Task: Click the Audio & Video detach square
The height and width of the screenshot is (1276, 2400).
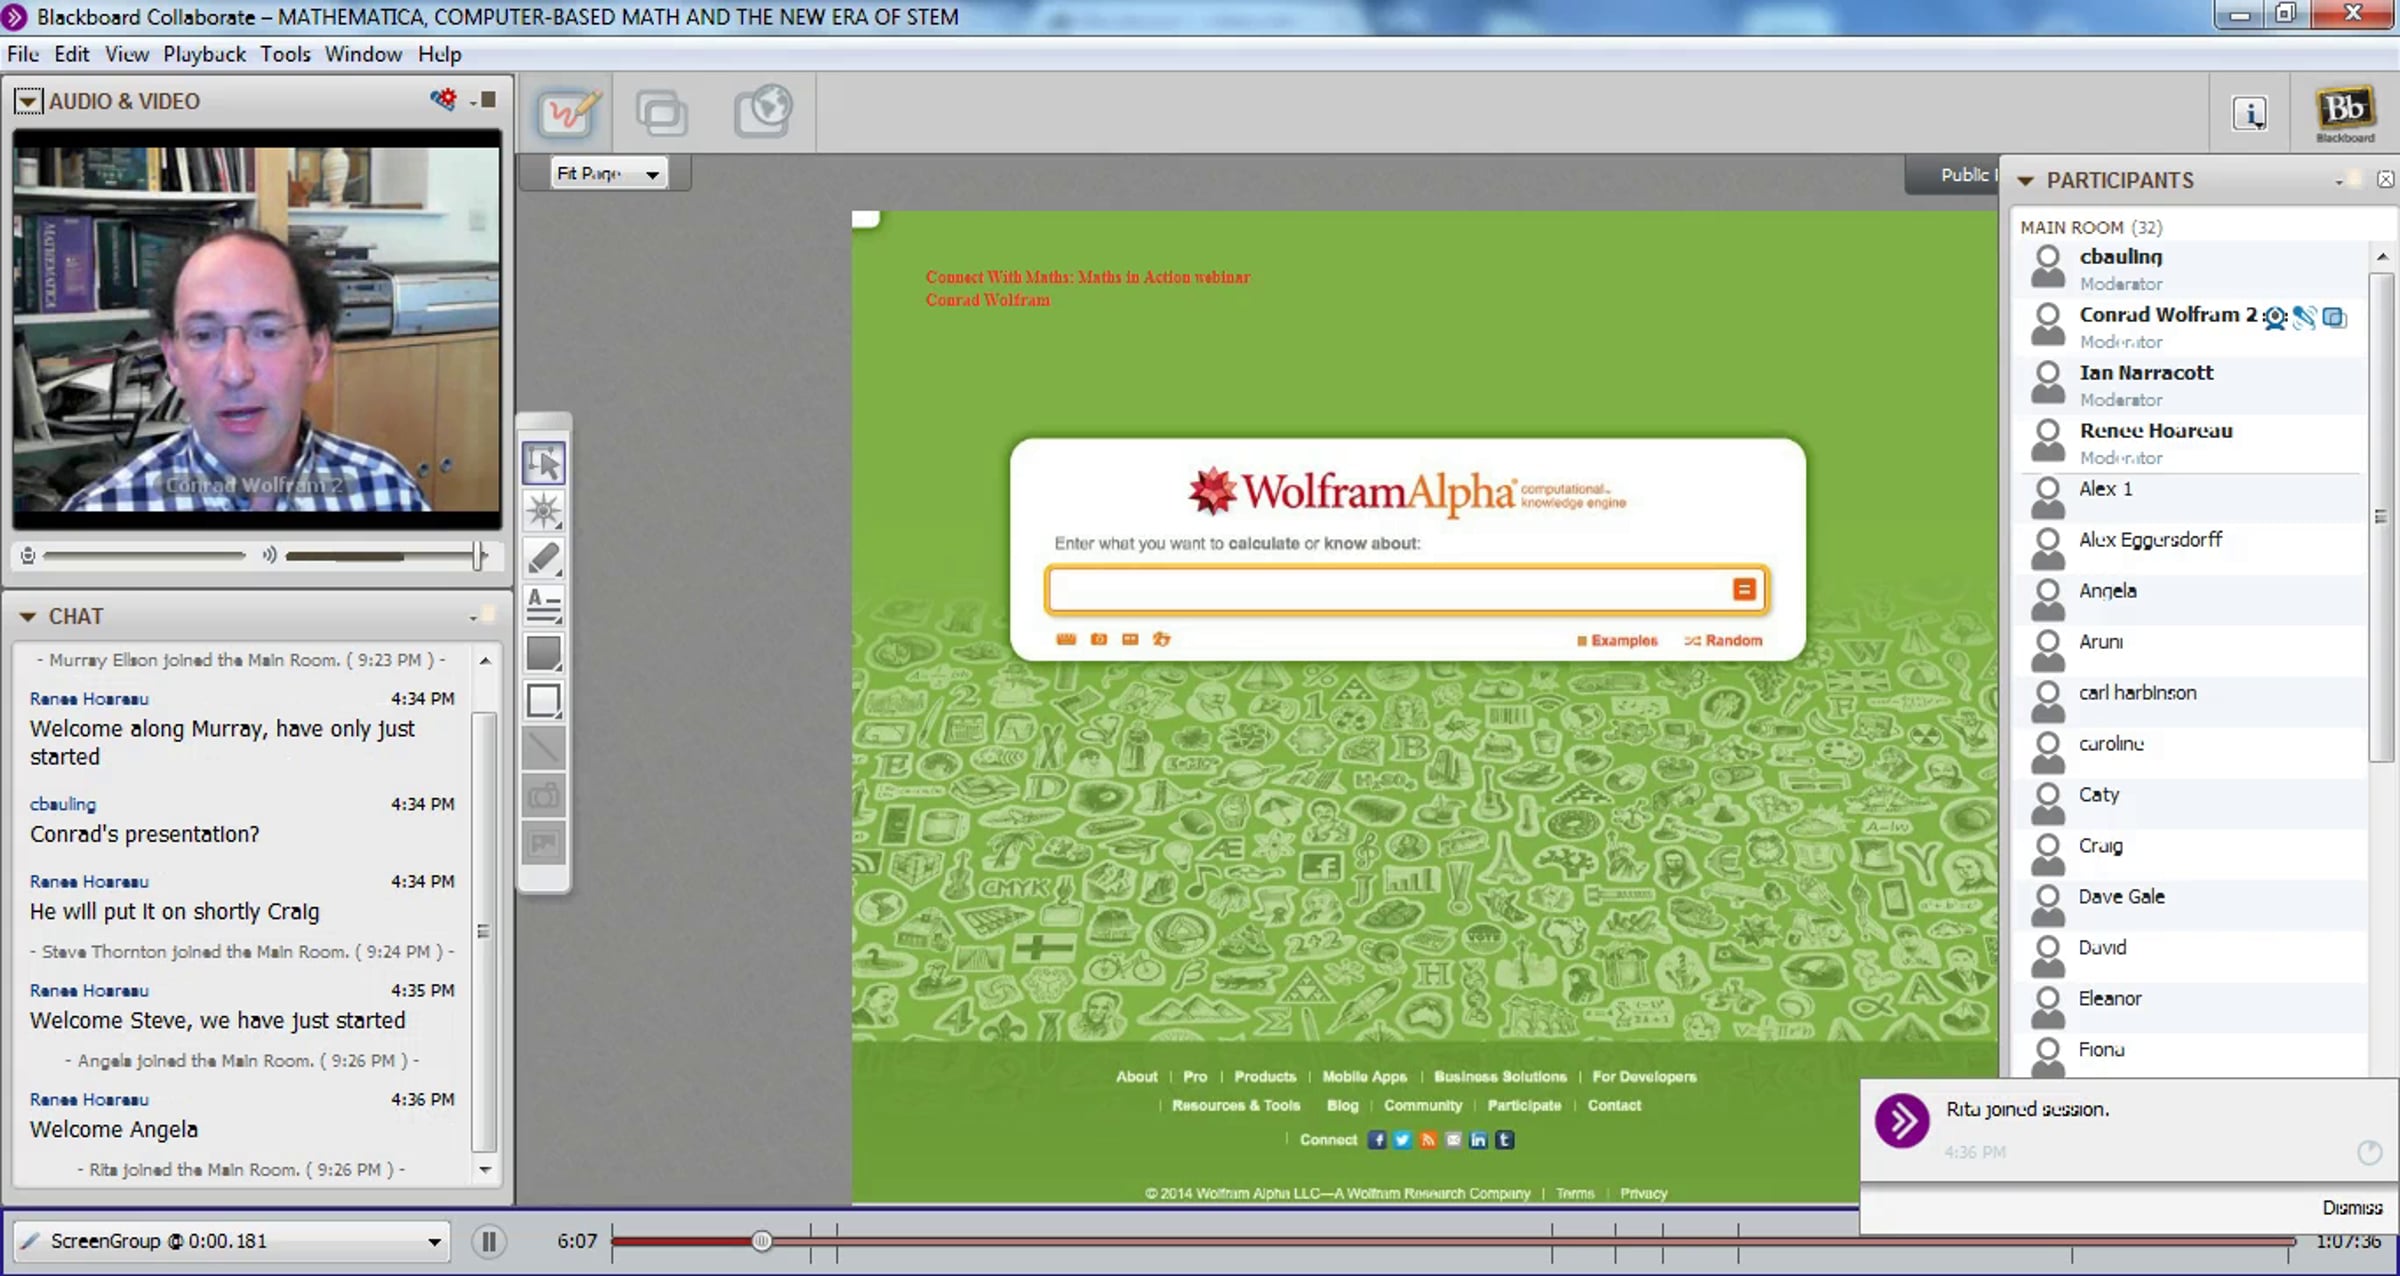Action: tap(489, 99)
